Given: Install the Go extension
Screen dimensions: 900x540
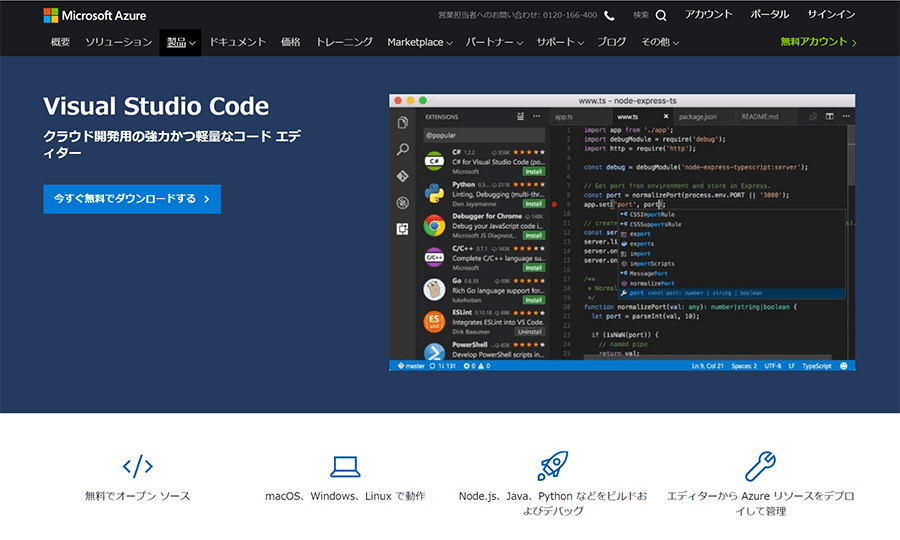Looking at the screenshot, I should coord(534,300).
